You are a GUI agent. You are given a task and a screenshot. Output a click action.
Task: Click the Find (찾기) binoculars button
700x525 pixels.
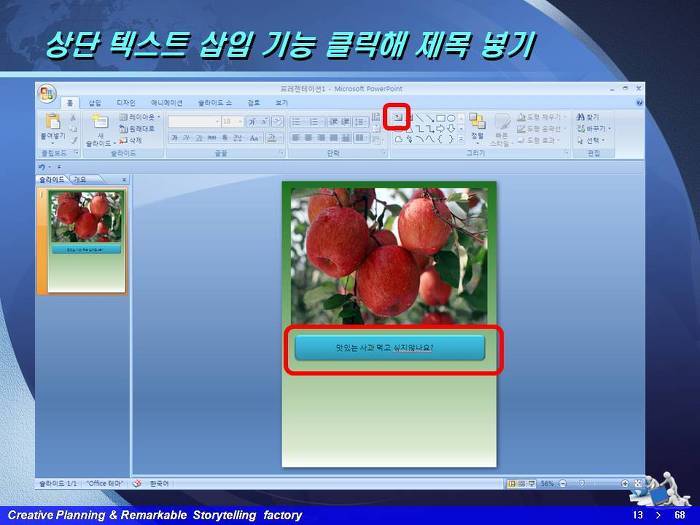pos(588,117)
